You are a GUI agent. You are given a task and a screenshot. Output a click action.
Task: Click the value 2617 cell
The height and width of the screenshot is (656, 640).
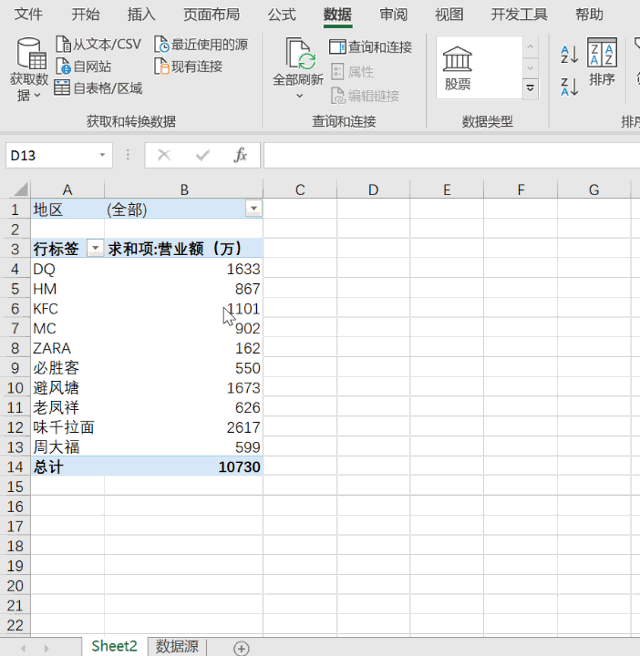pos(184,427)
